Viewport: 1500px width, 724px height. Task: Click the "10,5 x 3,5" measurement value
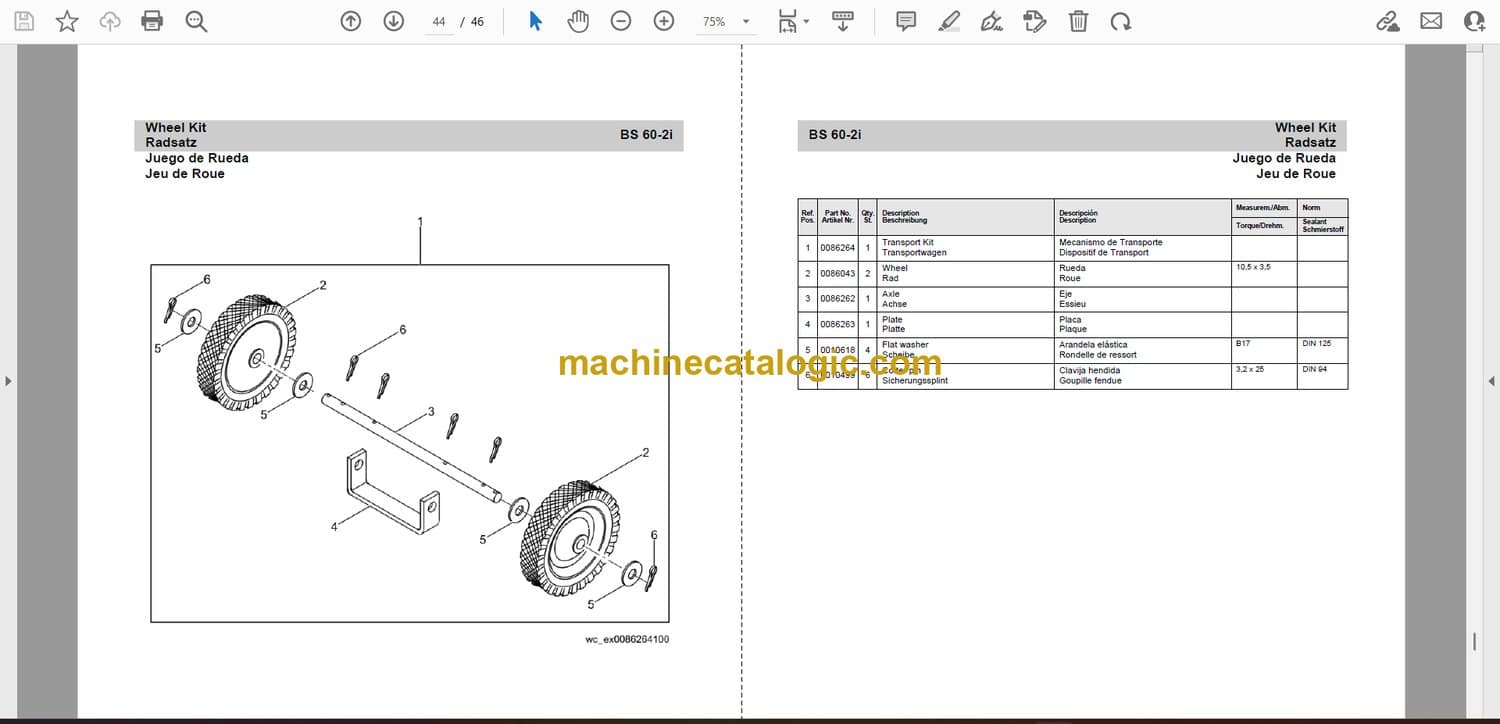click(1253, 267)
